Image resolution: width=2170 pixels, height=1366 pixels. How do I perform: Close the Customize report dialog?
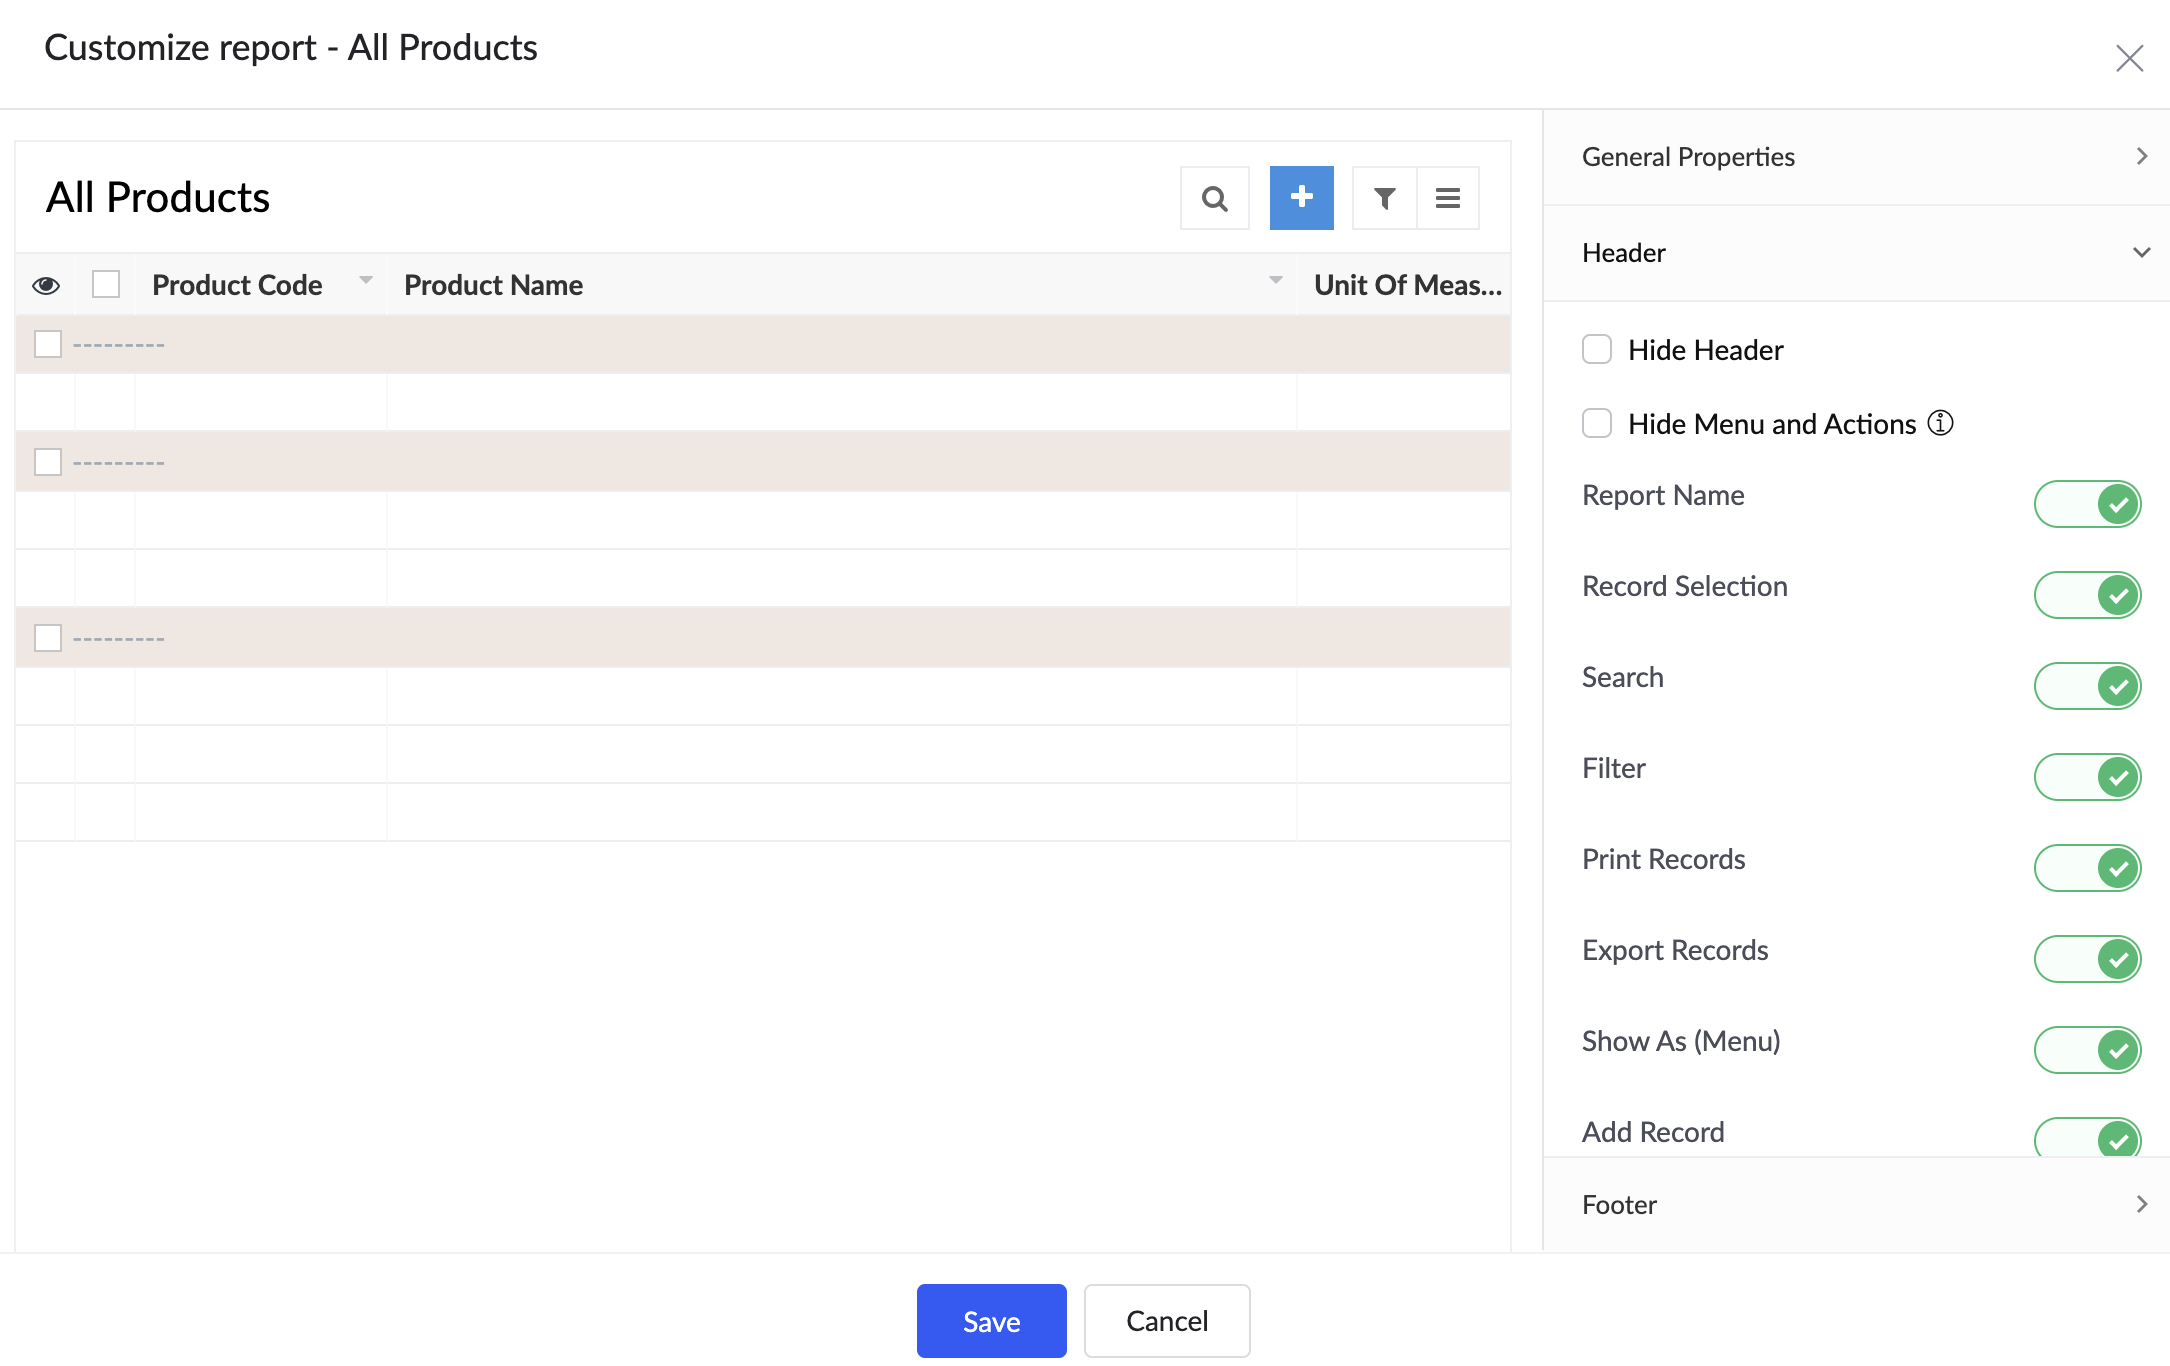[x=2129, y=59]
